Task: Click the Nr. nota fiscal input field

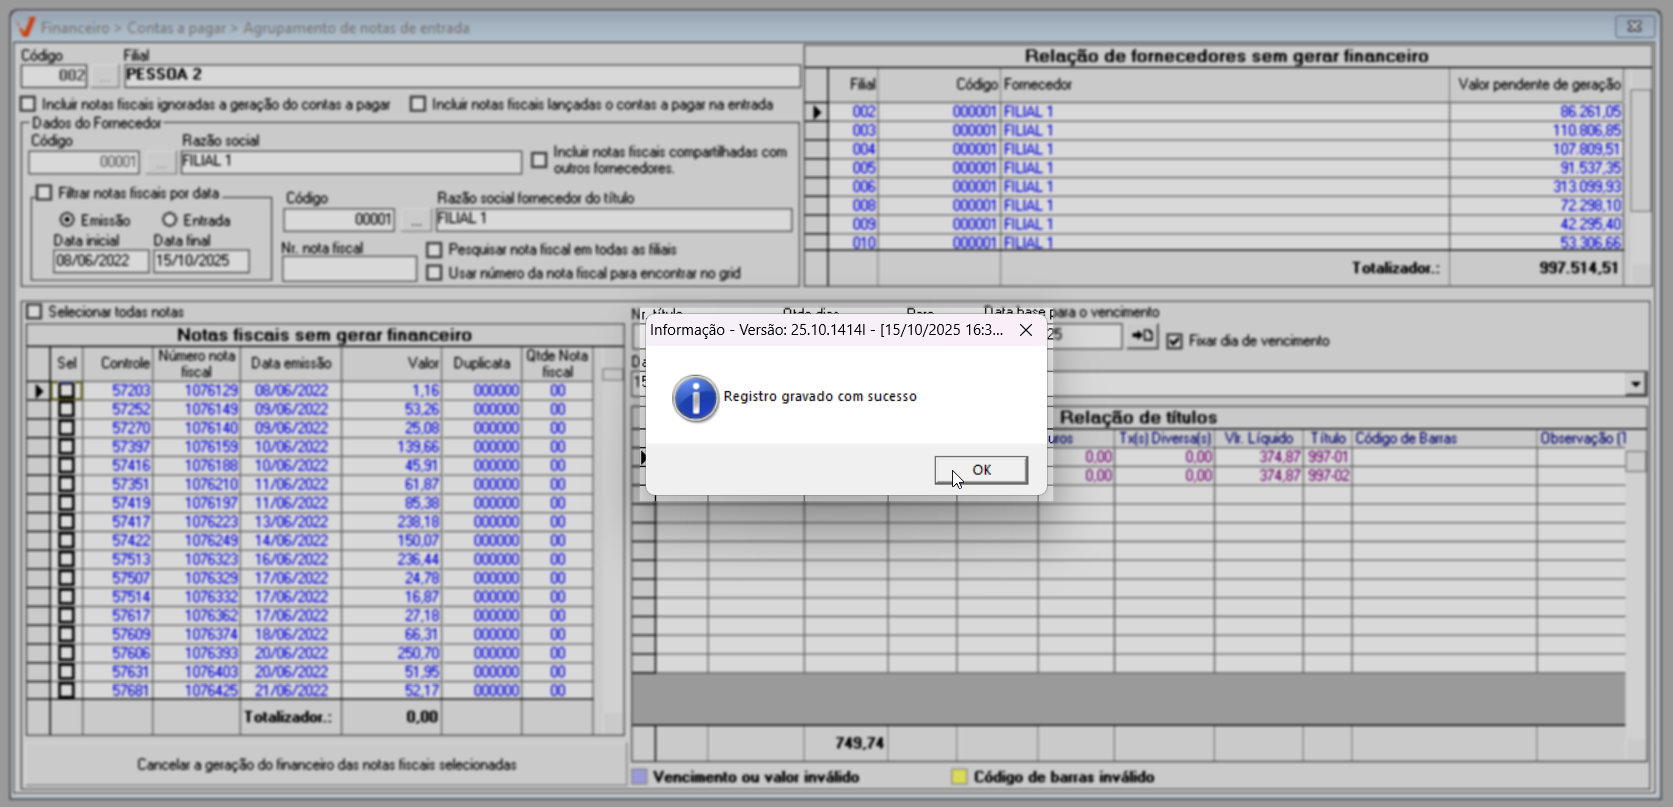Action: click(x=349, y=269)
